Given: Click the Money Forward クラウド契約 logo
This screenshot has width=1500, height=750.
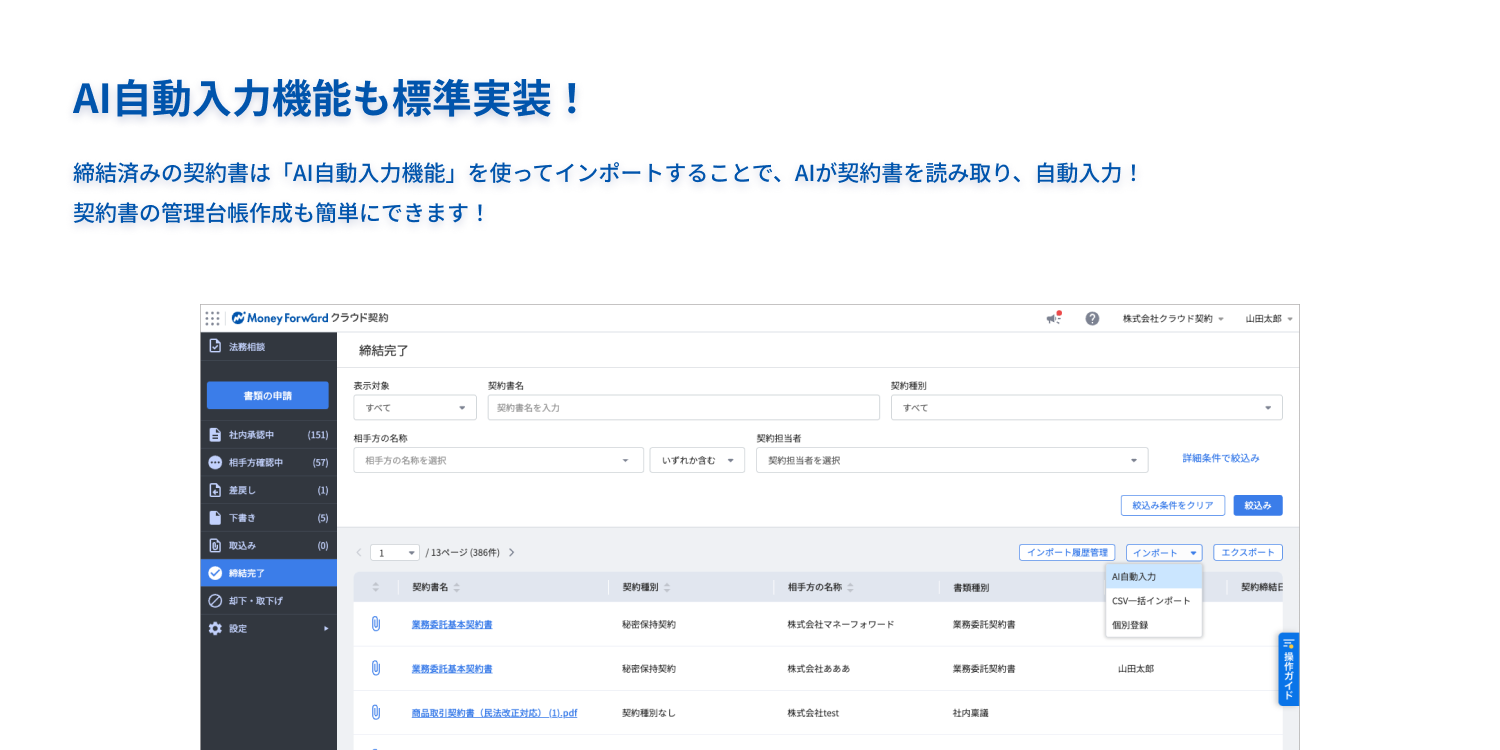Looking at the screenshot, I should pyautogui.click(x=309, y=318).
